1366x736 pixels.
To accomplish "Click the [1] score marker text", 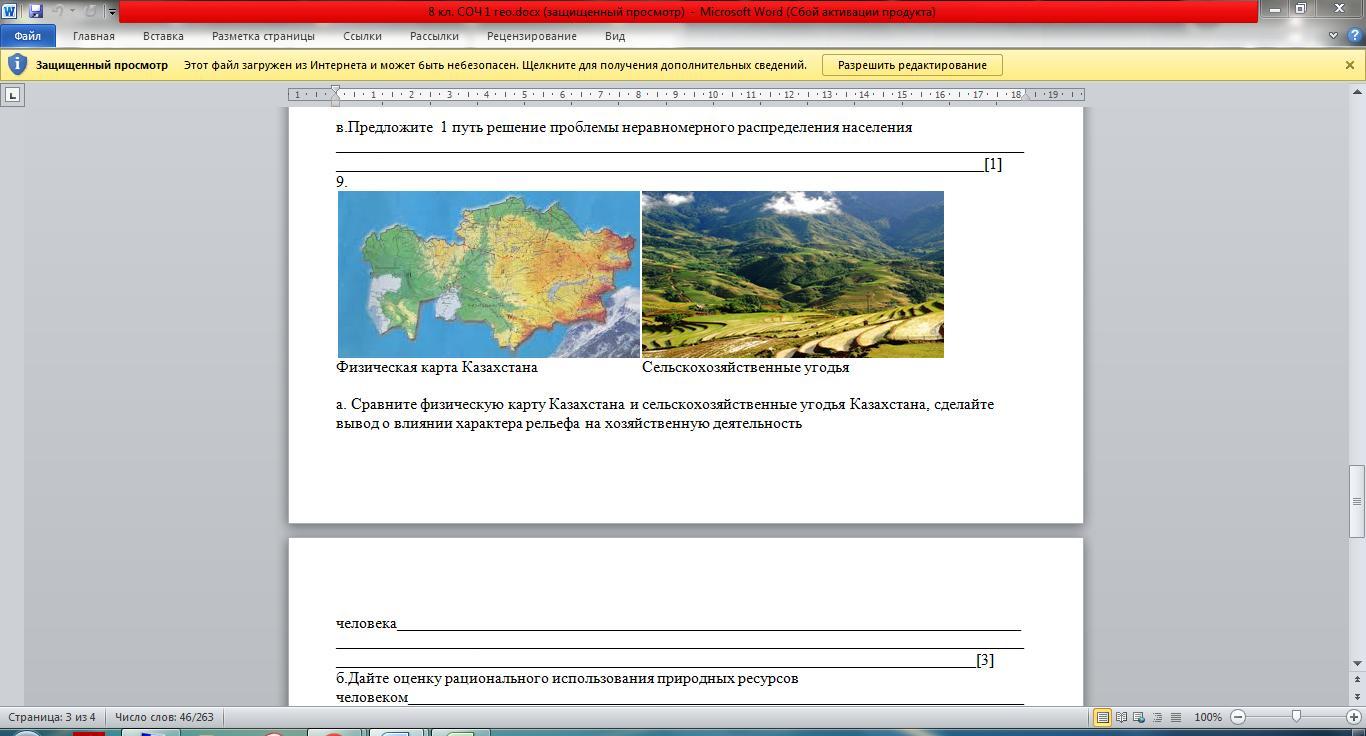I will [993, 164].
